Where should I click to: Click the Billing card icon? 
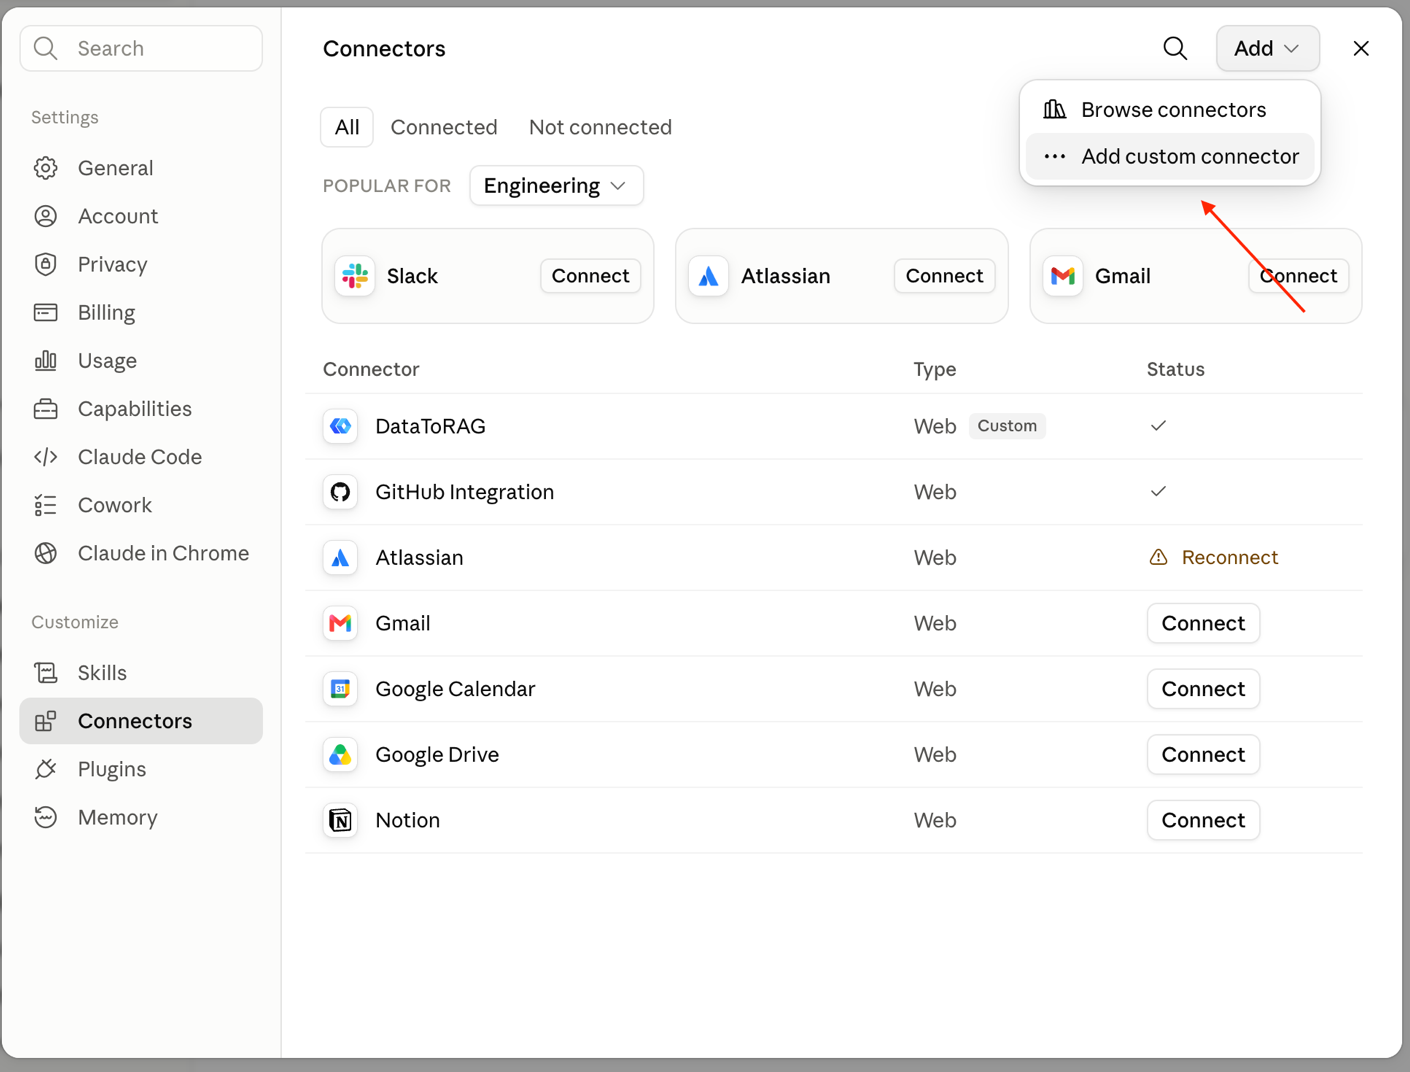pyautogui.click(x=45, y=312)
